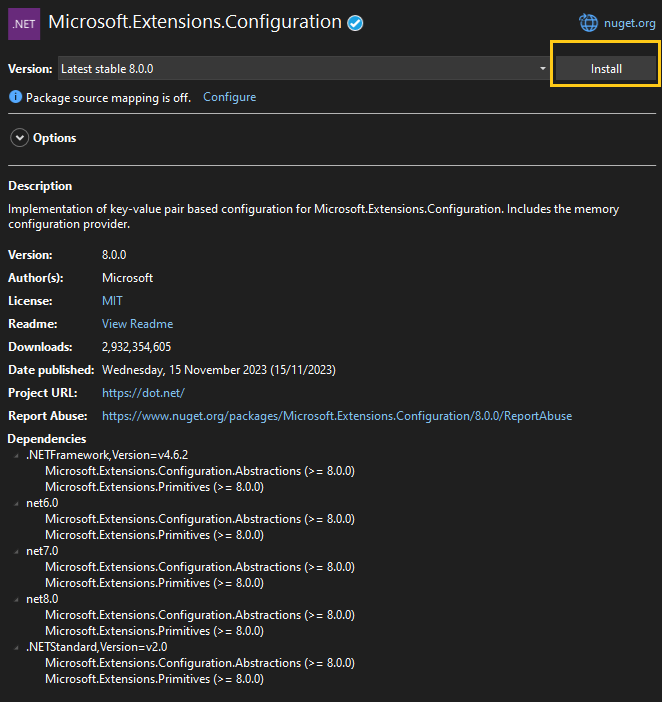This screenshot has width=662, height=702.
Task: Collapse the net8.0 dependency group
Action: [x=17, y=600]
